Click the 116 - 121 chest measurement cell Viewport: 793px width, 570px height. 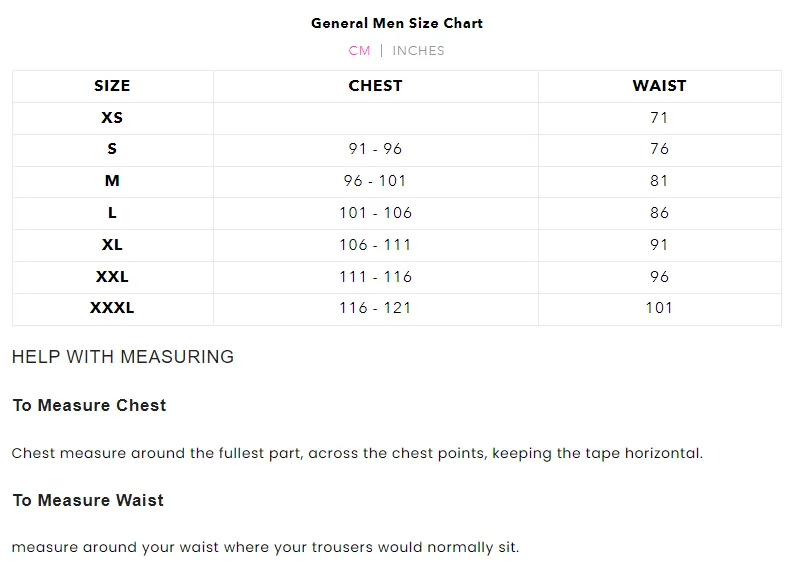pos(375,308)
